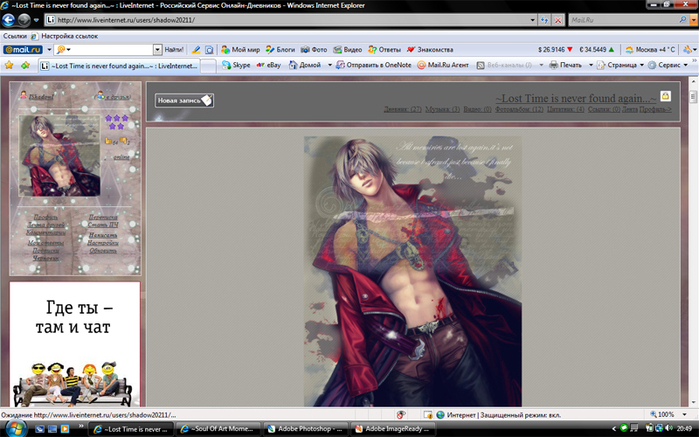The height and width of the screenshot is (437, 699).
Task: Open dropdown next to mail.ru logo
Action: tap(49, 49)
